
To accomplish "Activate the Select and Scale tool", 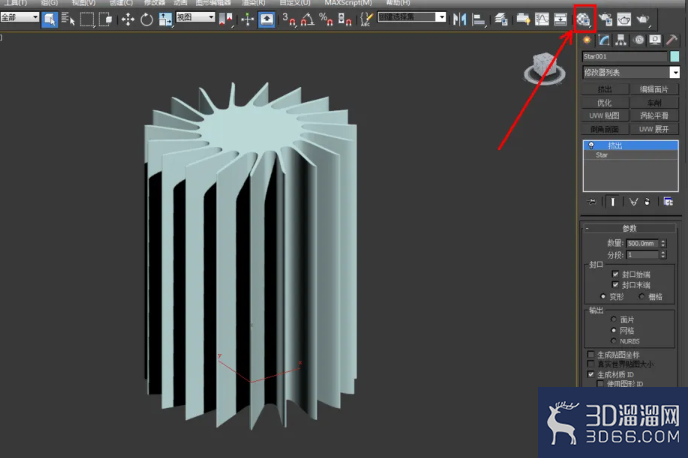I will click(165, 19).
